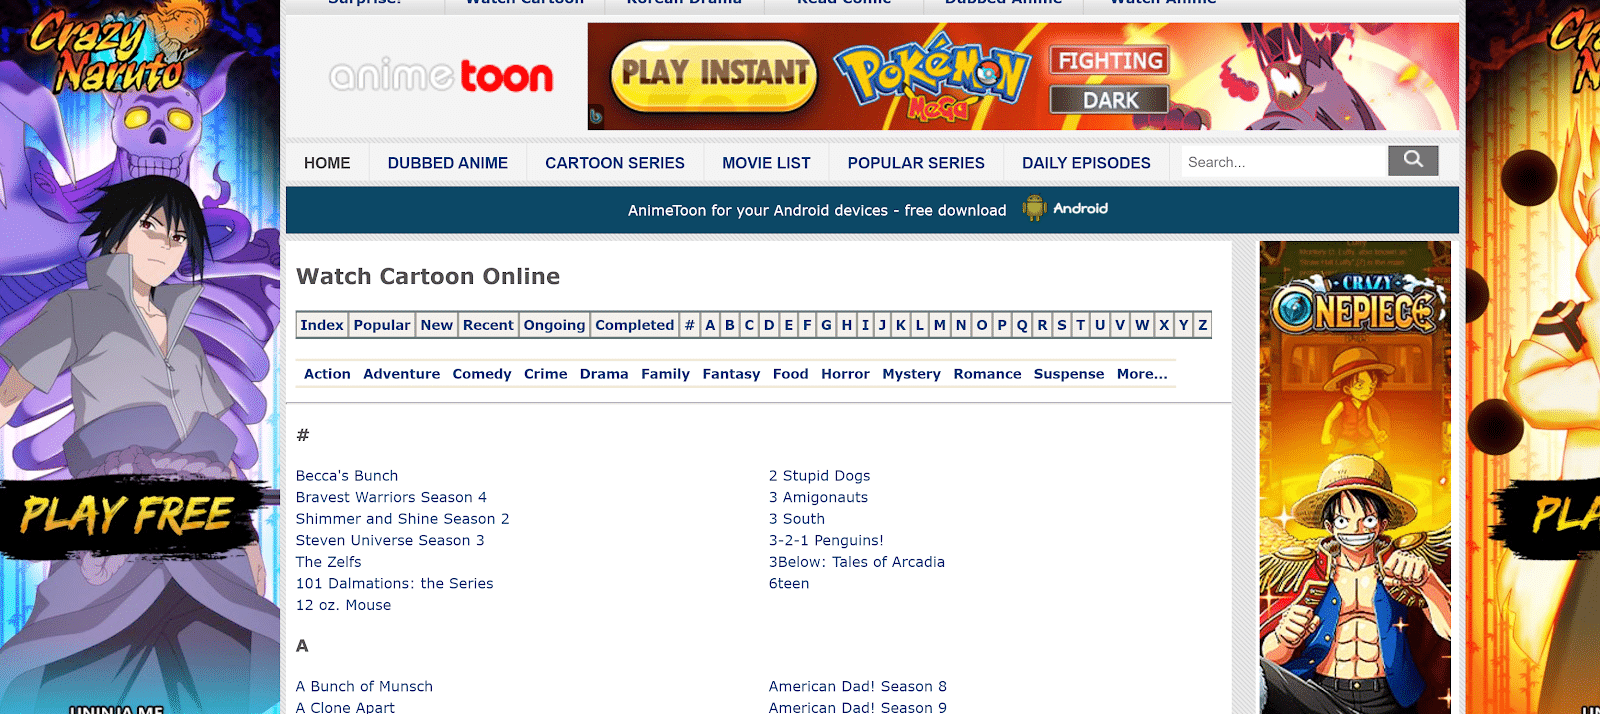Open American Dad! Season 8
The height and width of the screenshot is (714, 1600).
857,686
